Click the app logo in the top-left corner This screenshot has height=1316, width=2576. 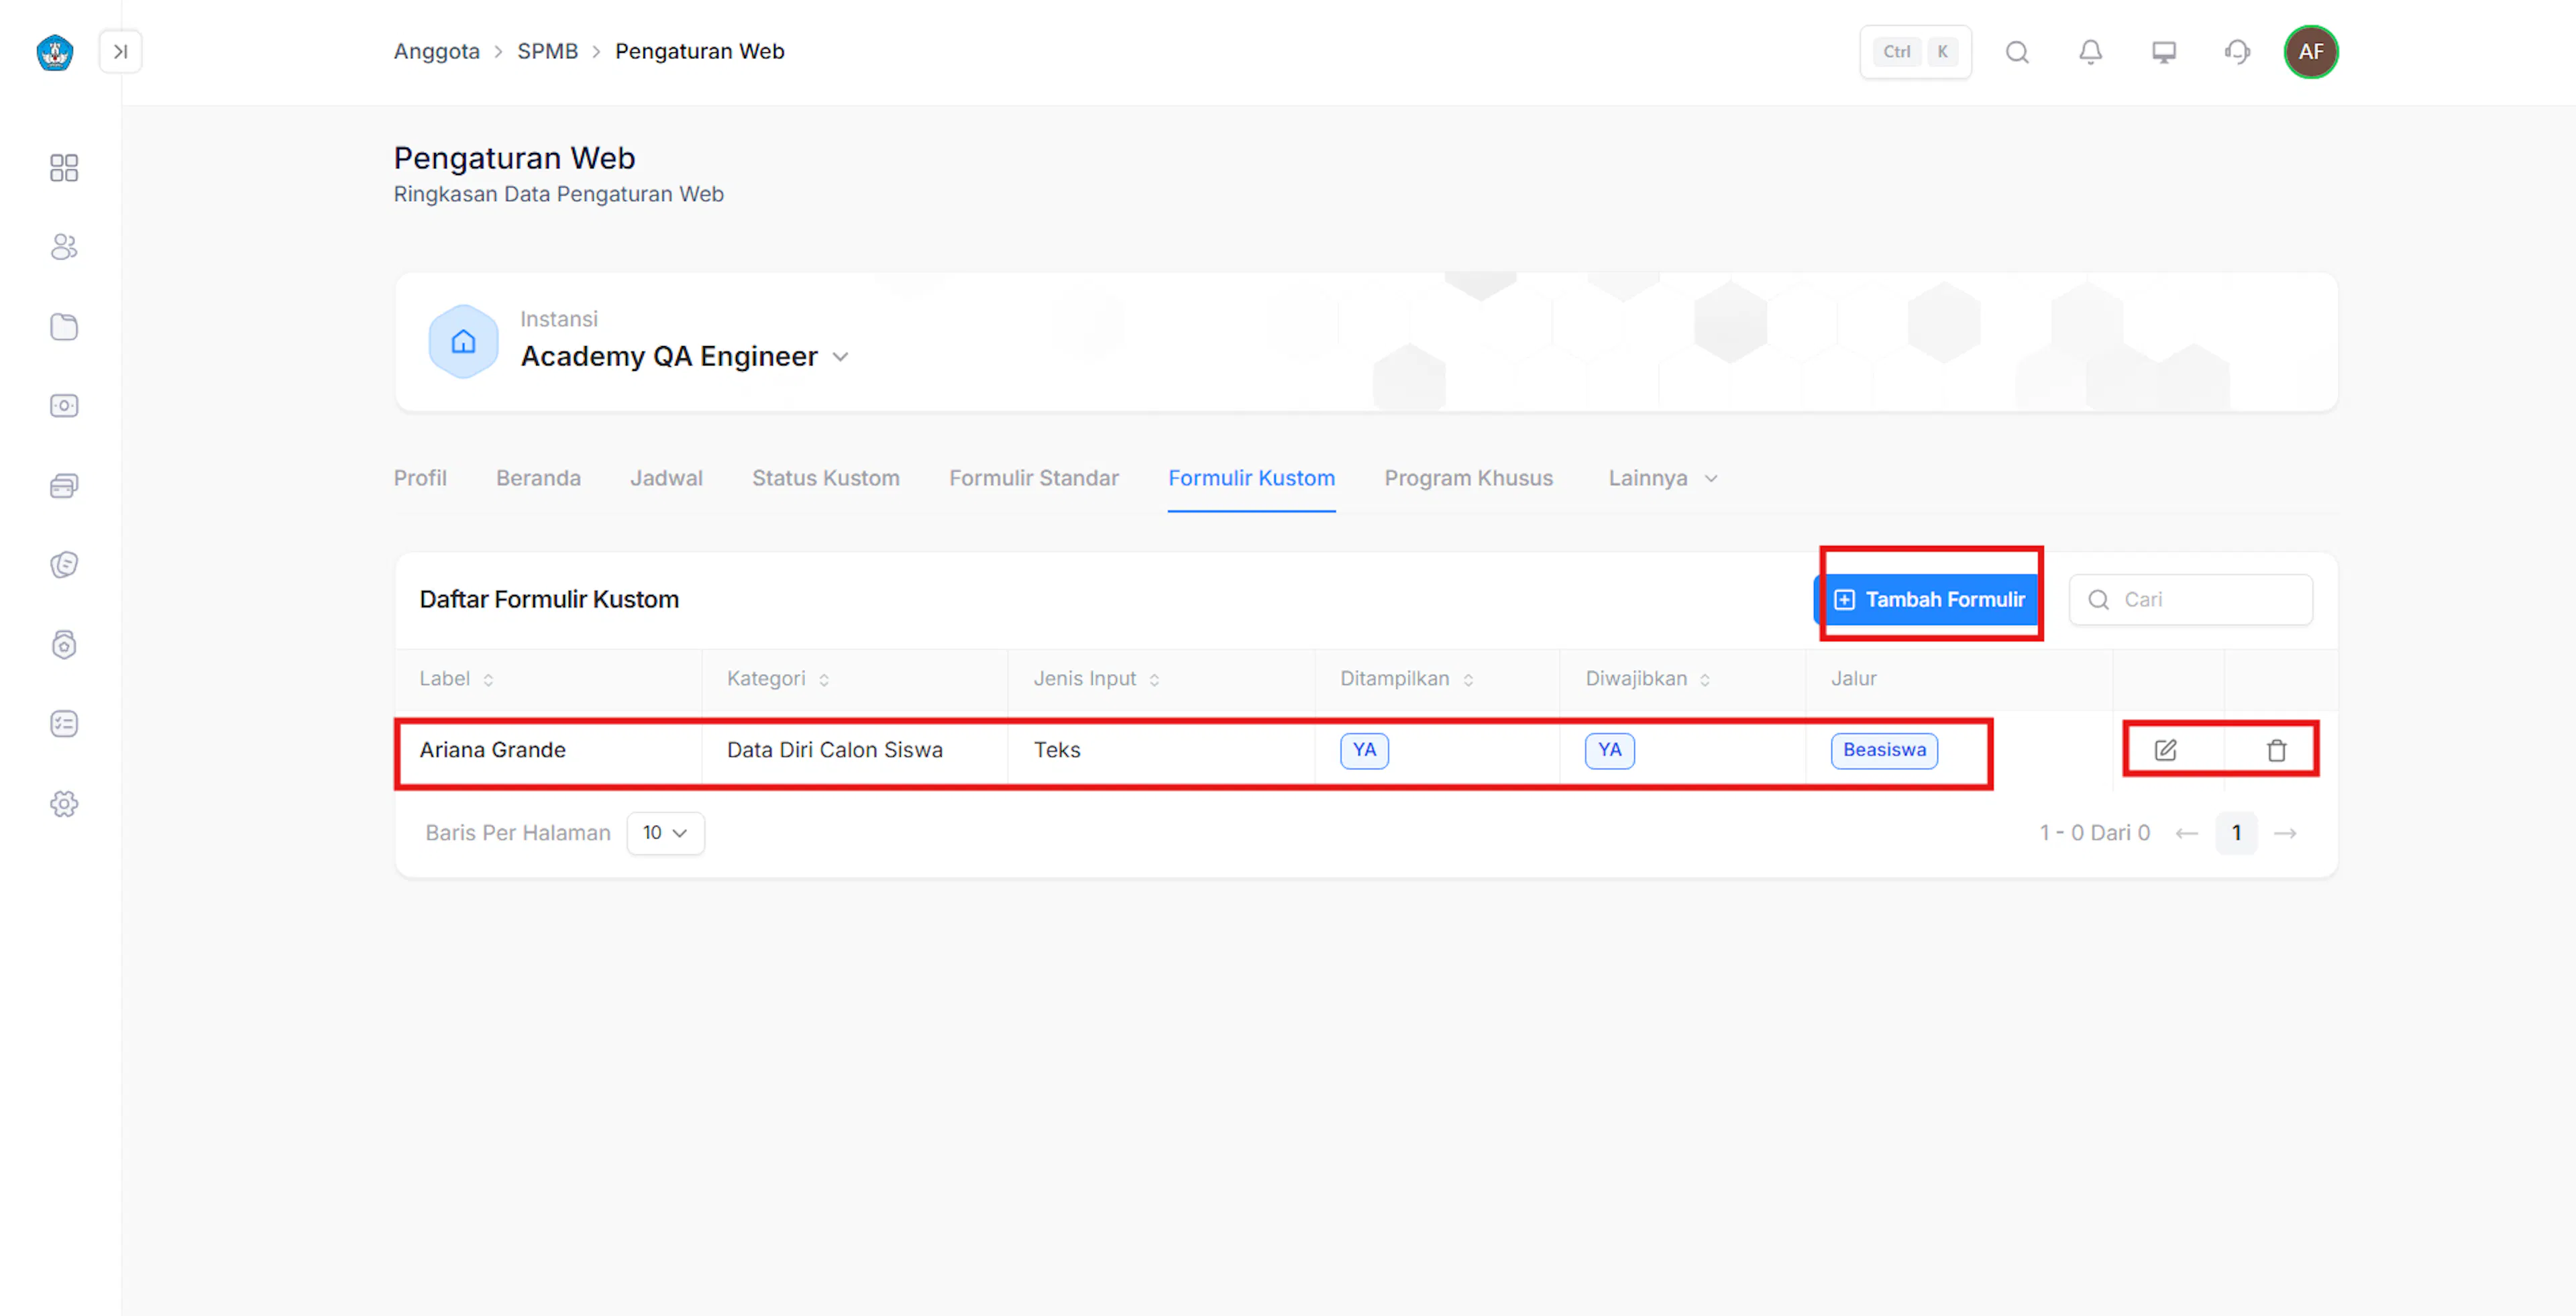[55, 52]
